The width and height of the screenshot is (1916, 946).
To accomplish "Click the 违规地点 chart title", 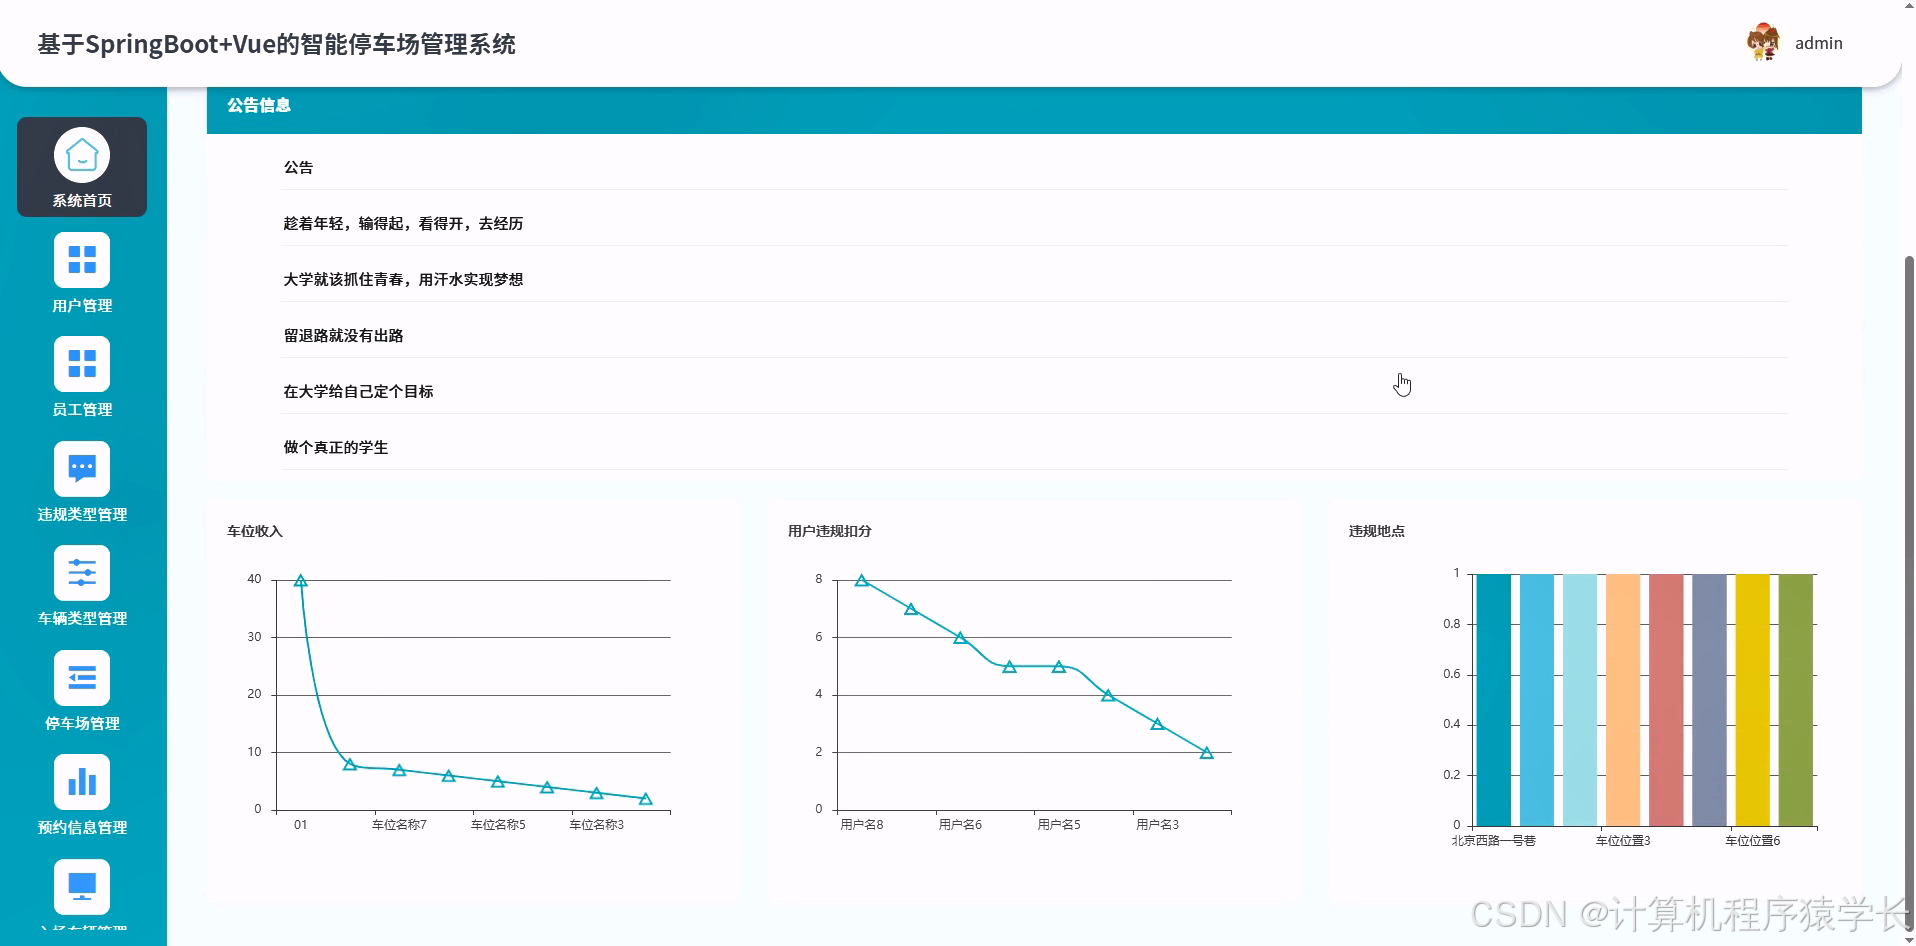I will [1377, 531].
